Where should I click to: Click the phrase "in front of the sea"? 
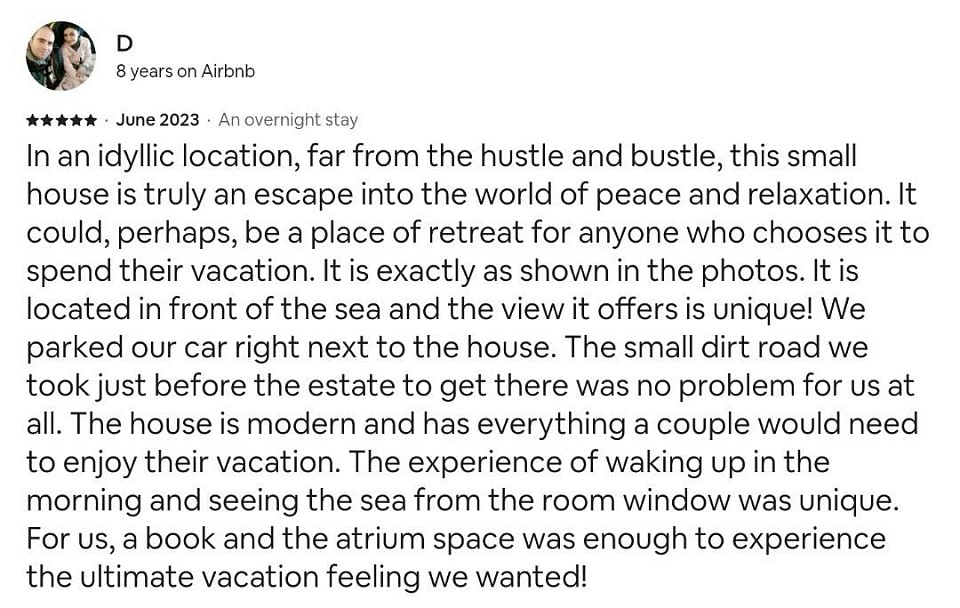point(259,309)
